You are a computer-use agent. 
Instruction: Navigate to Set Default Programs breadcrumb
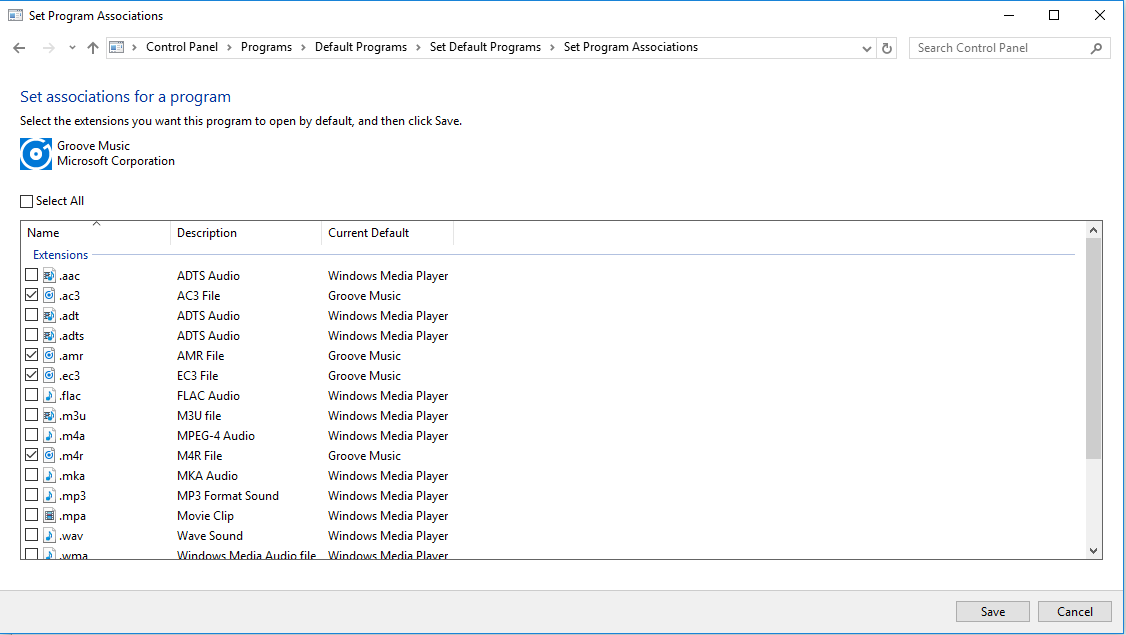click(485, 47)
